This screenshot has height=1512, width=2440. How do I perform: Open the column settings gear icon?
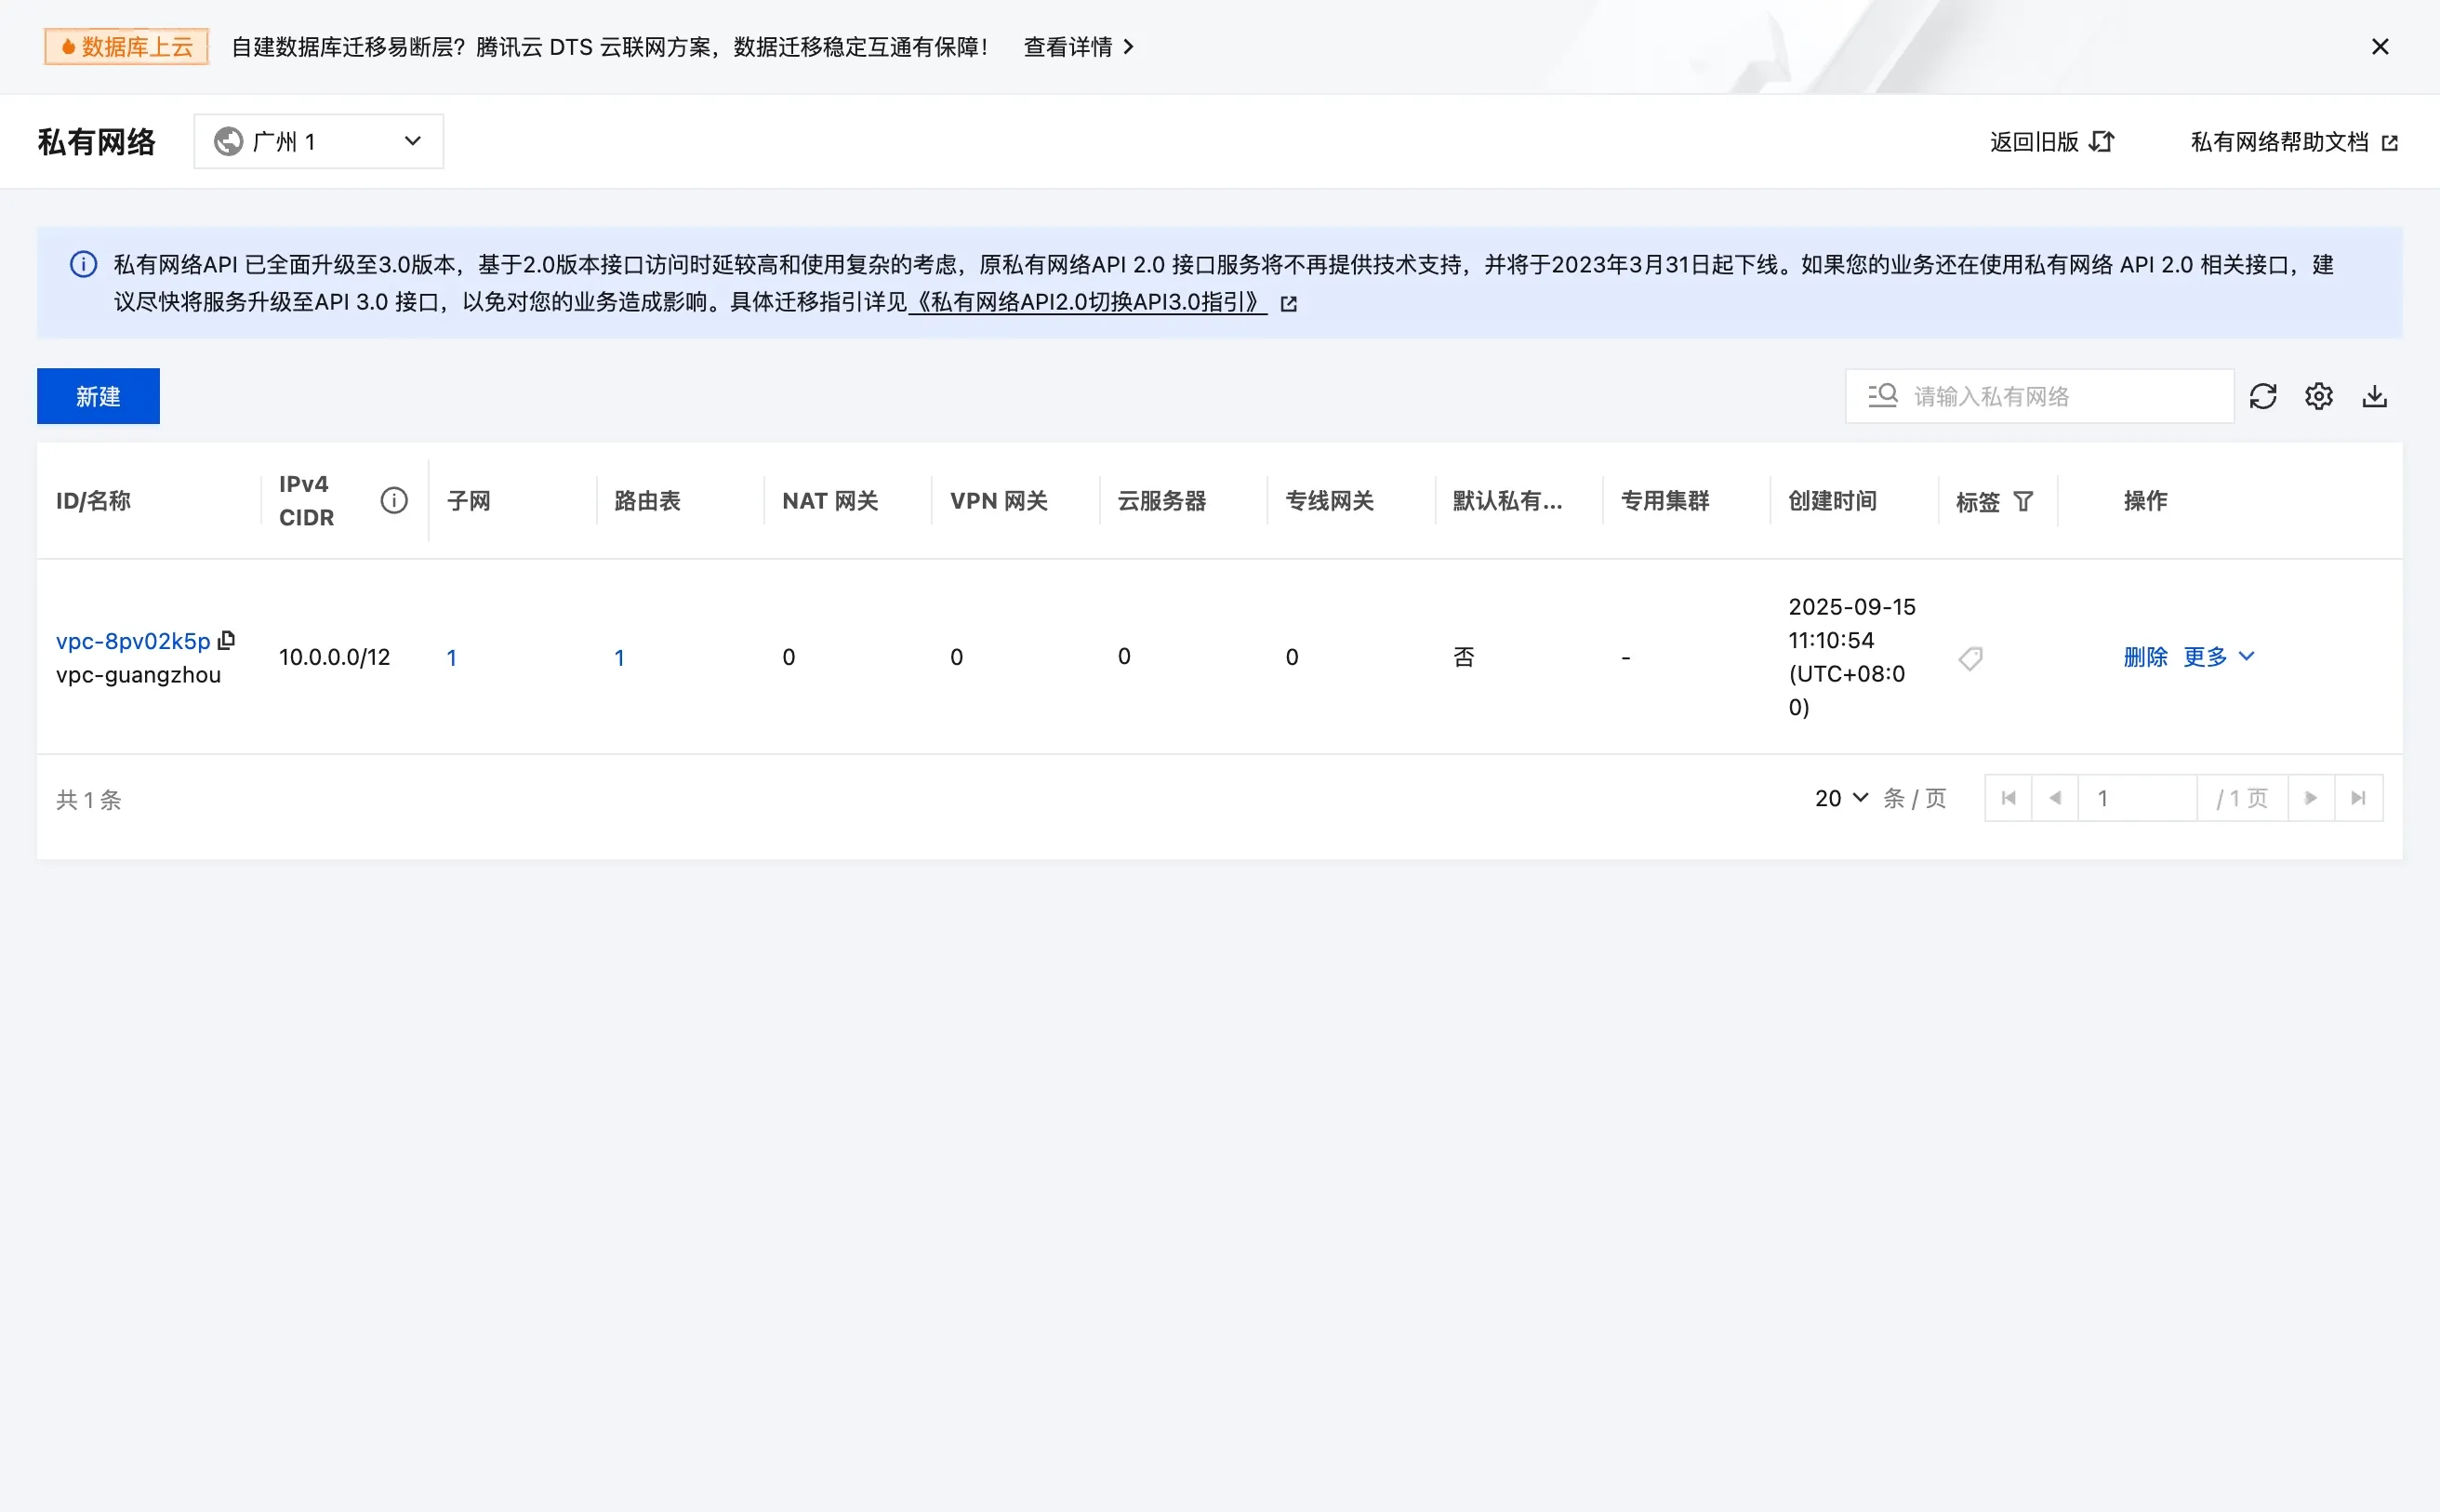click(2318, 396)
